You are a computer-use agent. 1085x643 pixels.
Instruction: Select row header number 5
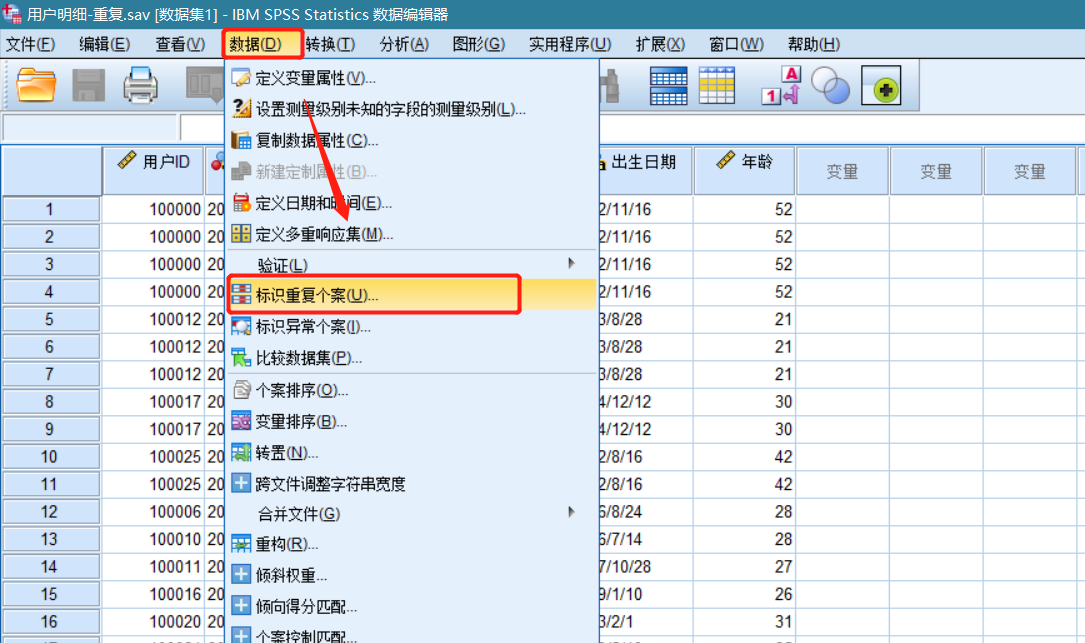[x=51, y=319]
